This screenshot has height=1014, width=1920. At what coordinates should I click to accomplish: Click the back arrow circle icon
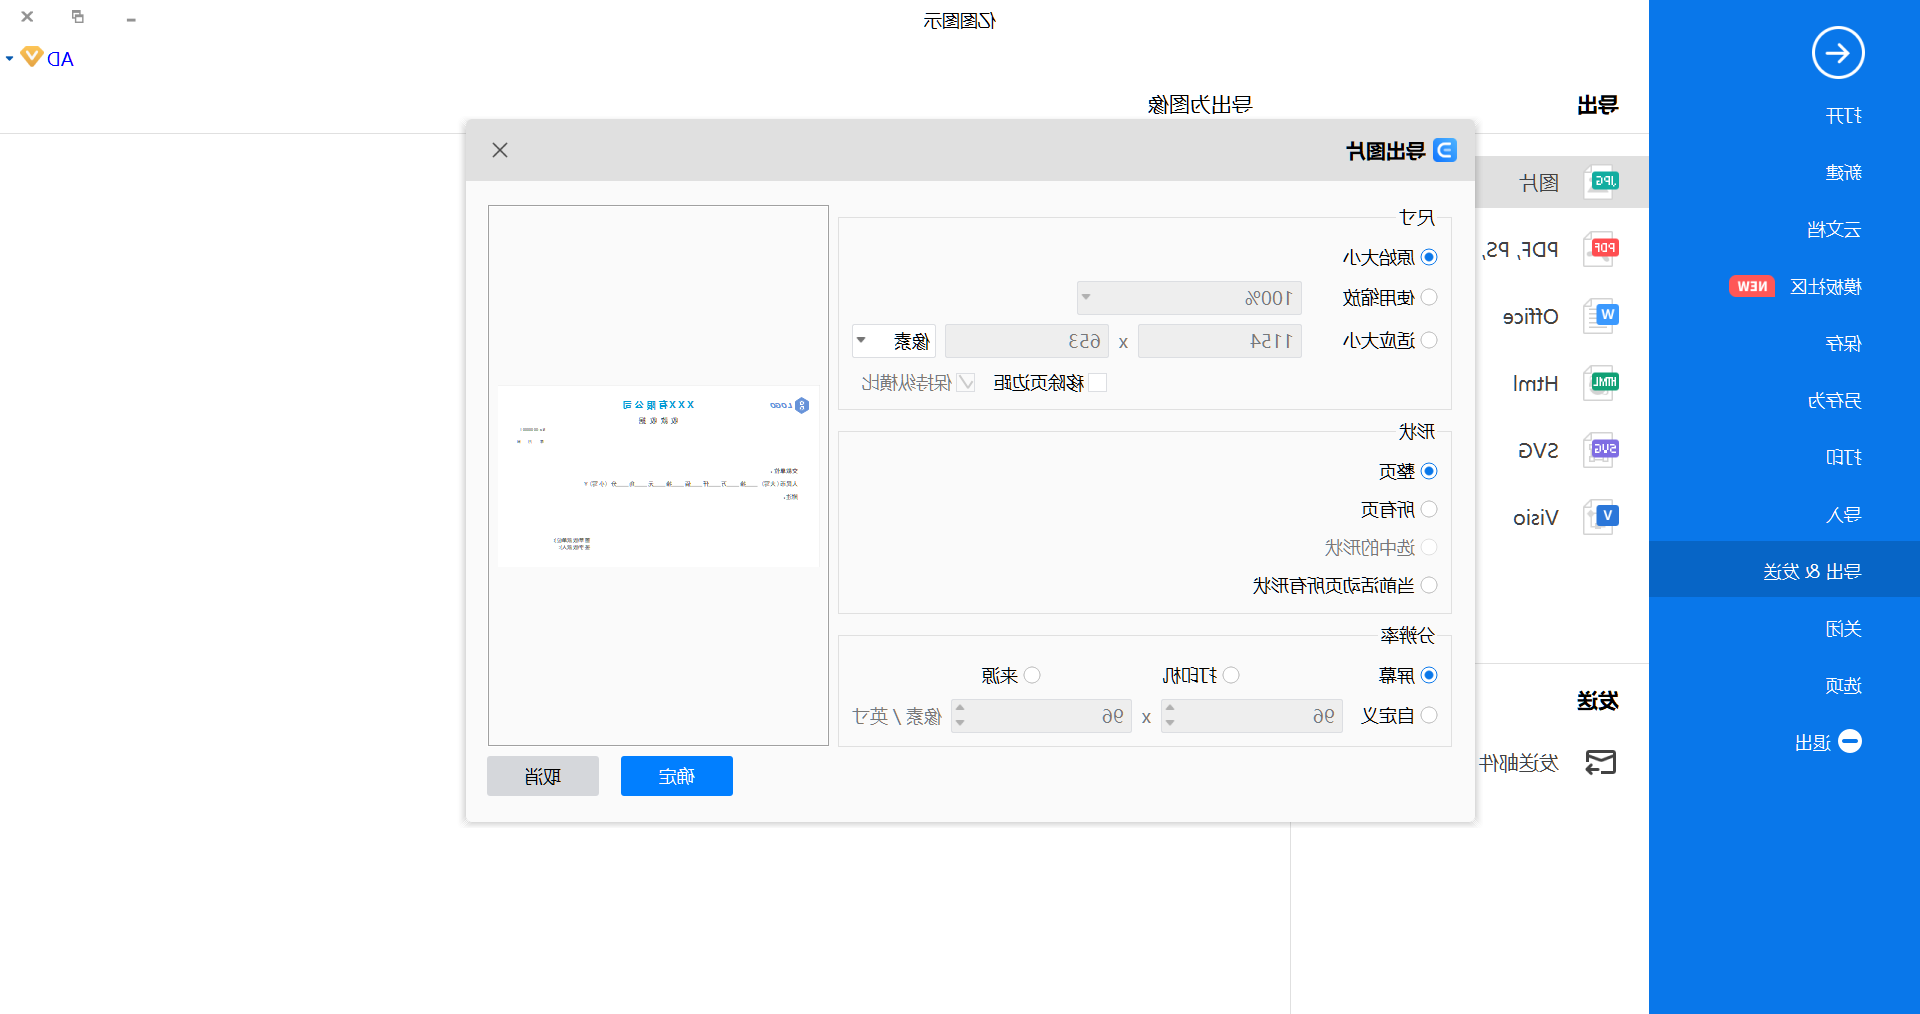[x=1838, y=53]
